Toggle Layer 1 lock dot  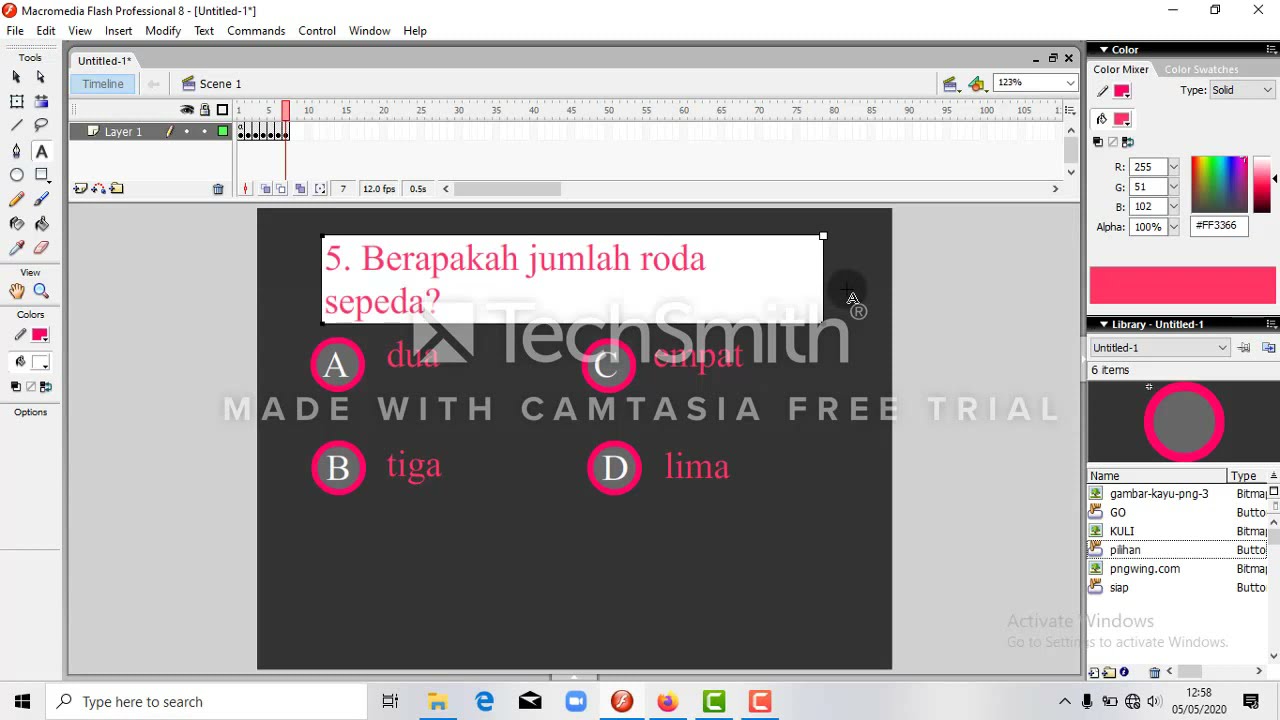click(x=205, y=131)
